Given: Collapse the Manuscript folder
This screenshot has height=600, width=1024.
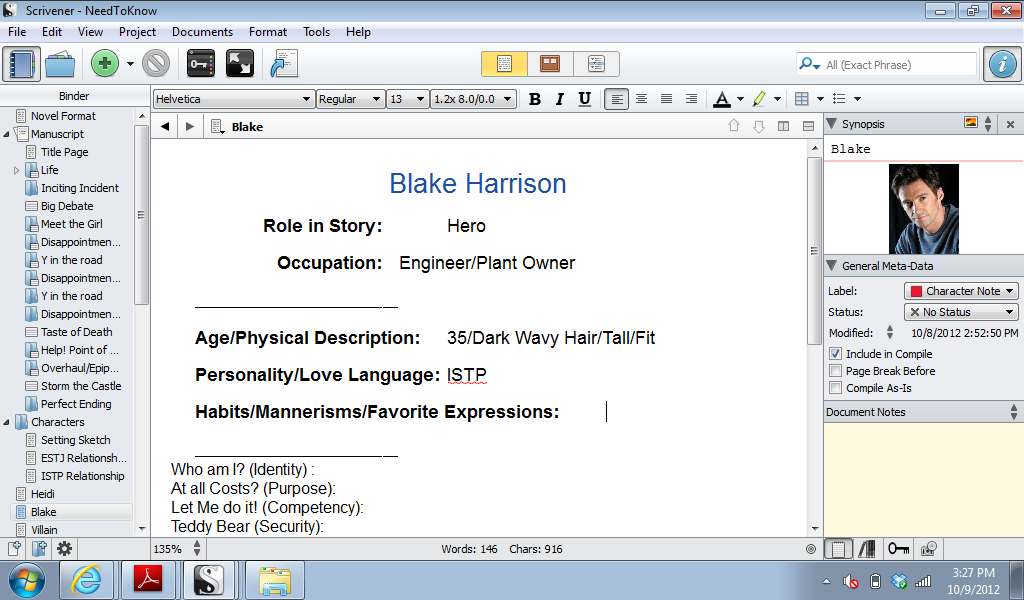Looking at the screenshot, I should point(7,134).
